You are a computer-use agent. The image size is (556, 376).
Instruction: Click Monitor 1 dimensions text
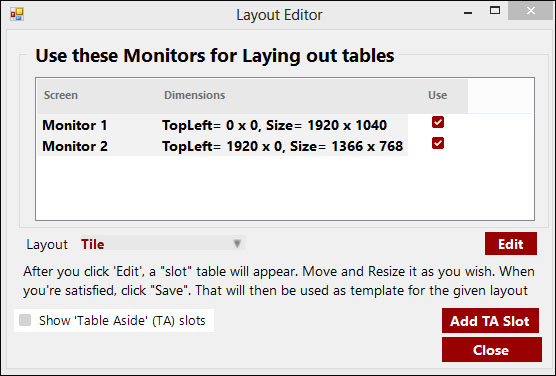(274, 125)
